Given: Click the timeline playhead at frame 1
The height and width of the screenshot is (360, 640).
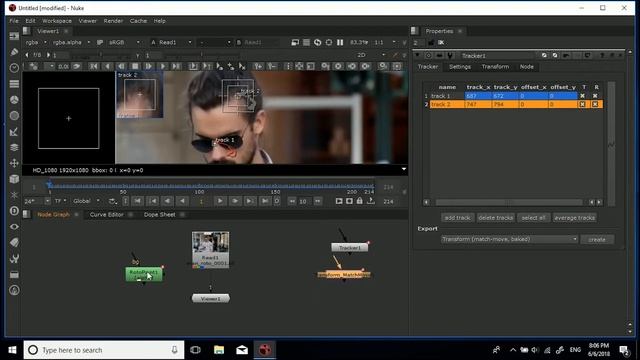Looking at the screenshot, I should (x=49, y=186).
